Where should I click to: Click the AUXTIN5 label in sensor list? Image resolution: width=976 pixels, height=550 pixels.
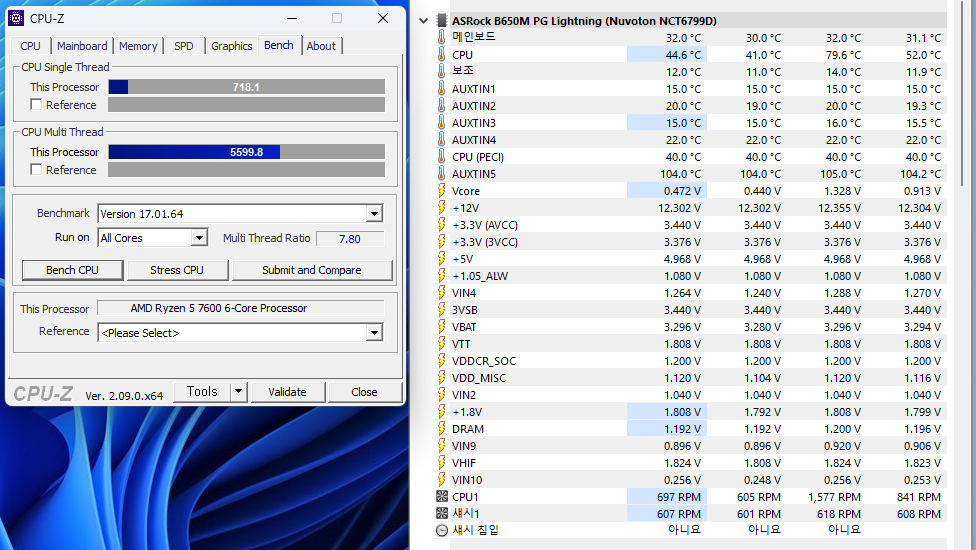[474, 174]
